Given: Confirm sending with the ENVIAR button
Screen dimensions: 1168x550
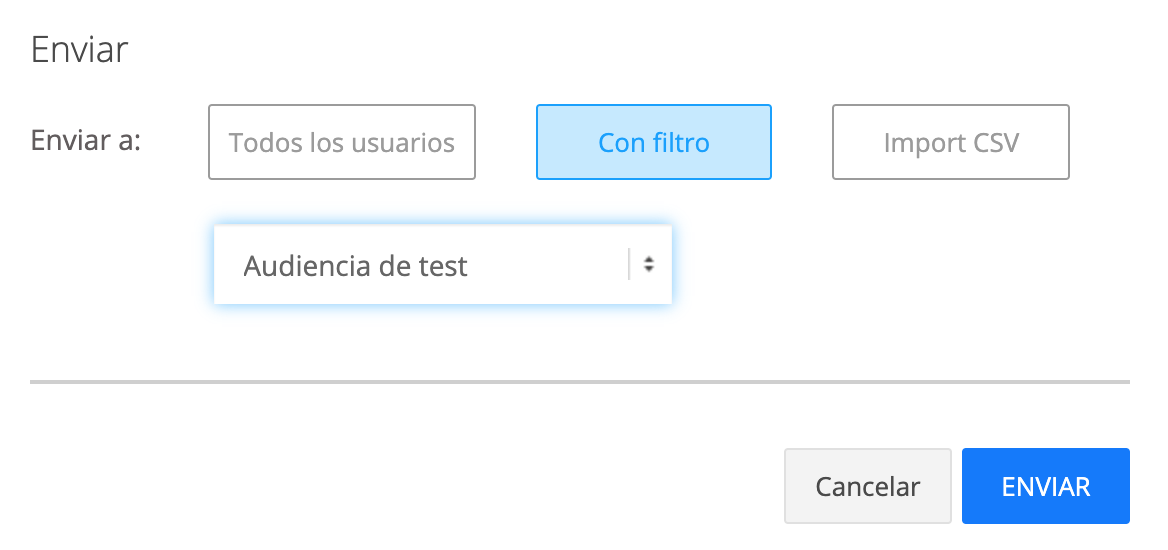Looking at the screenshot, I should pyautogui.click(x=1046, y=486).
